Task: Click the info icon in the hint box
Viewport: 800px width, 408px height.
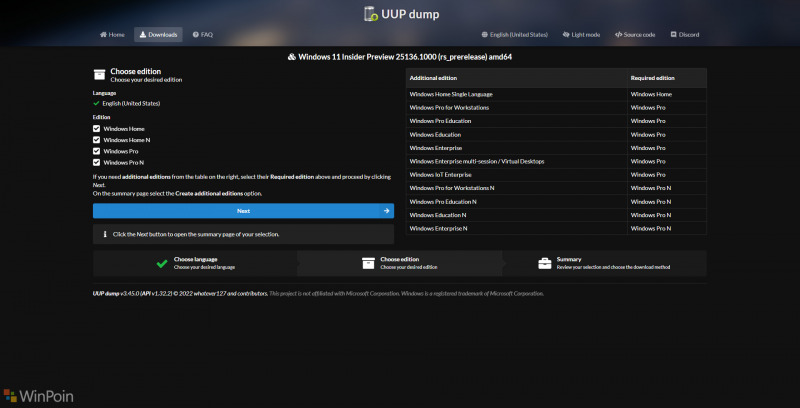Action: pyautogui.click(x=105, y=234)
